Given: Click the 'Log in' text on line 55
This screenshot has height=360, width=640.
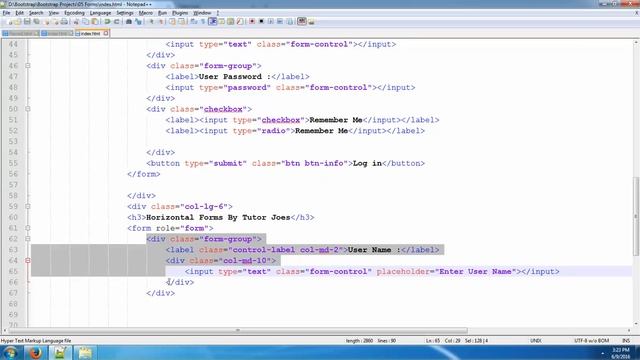Looking at the screenshot, I should (x=367, y=163).
